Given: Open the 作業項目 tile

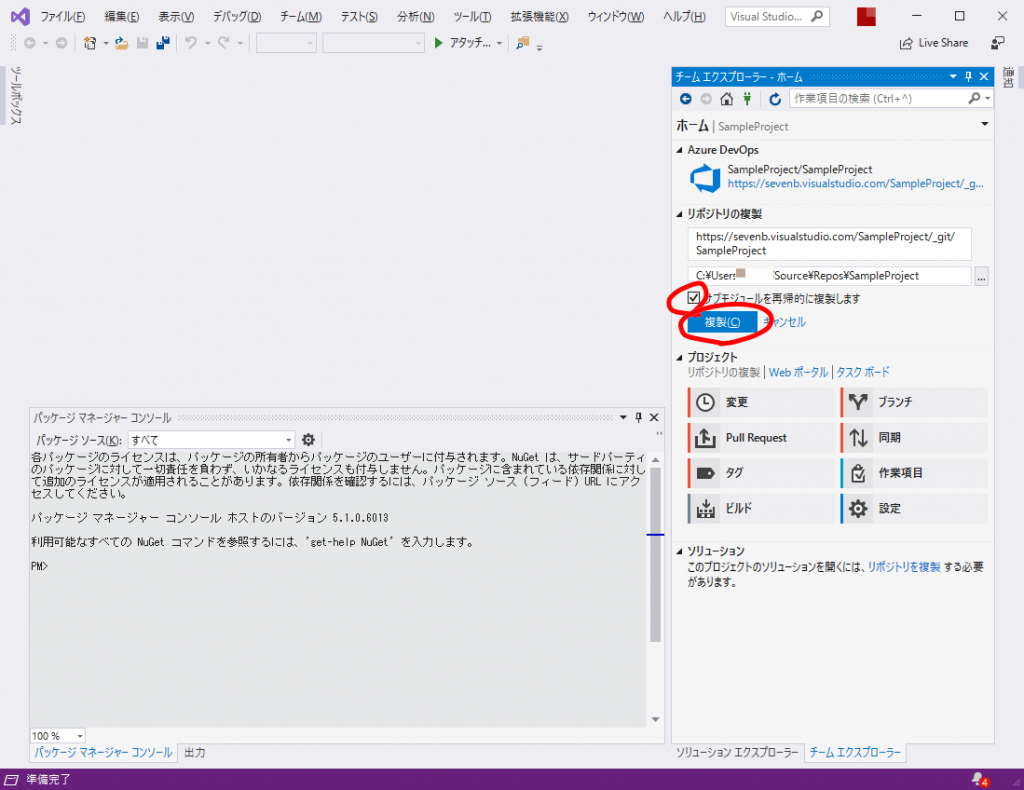Looking at the screenshot, I should coord(914,473).
